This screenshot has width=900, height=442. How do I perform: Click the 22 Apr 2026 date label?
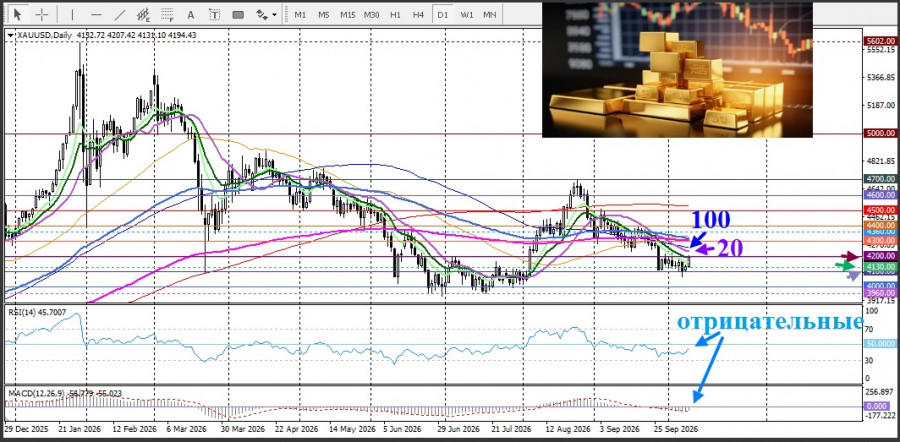(295, 429)
